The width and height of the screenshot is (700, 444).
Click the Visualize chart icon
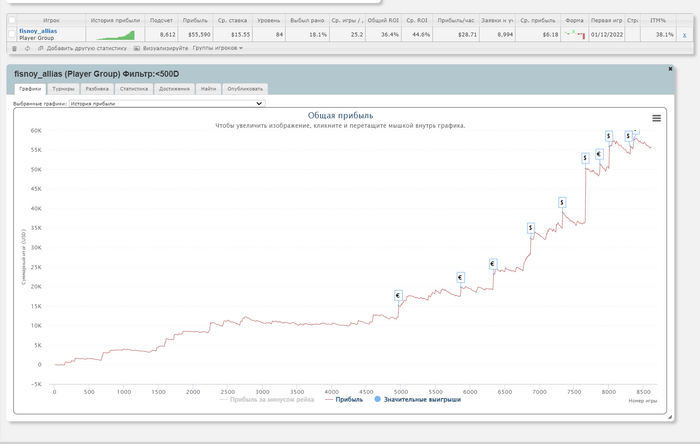tap(137, 48)
